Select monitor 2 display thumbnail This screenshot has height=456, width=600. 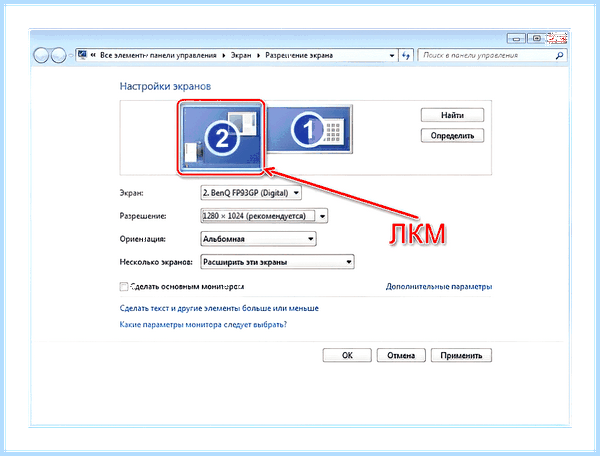[x=221, y=137]
